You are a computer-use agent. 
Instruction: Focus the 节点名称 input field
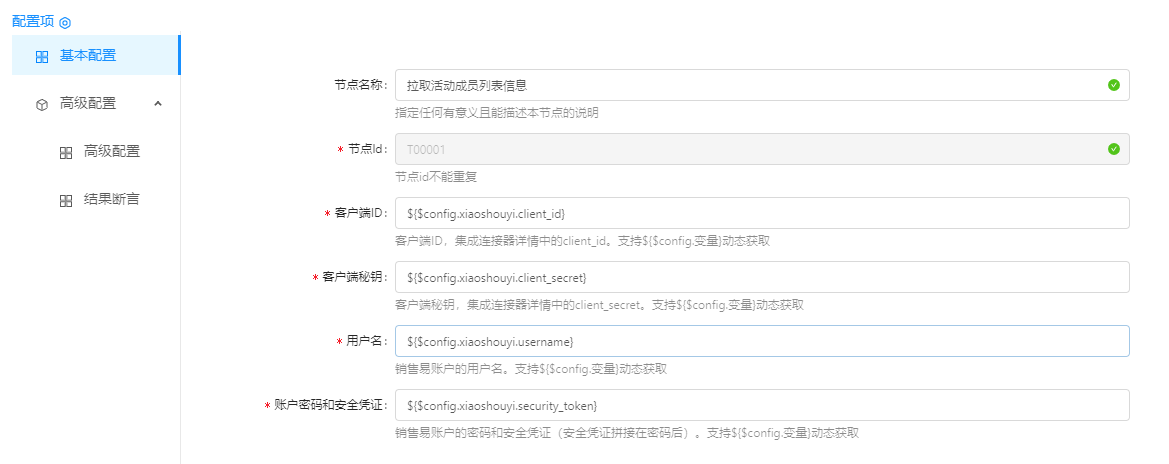[750, 85]
